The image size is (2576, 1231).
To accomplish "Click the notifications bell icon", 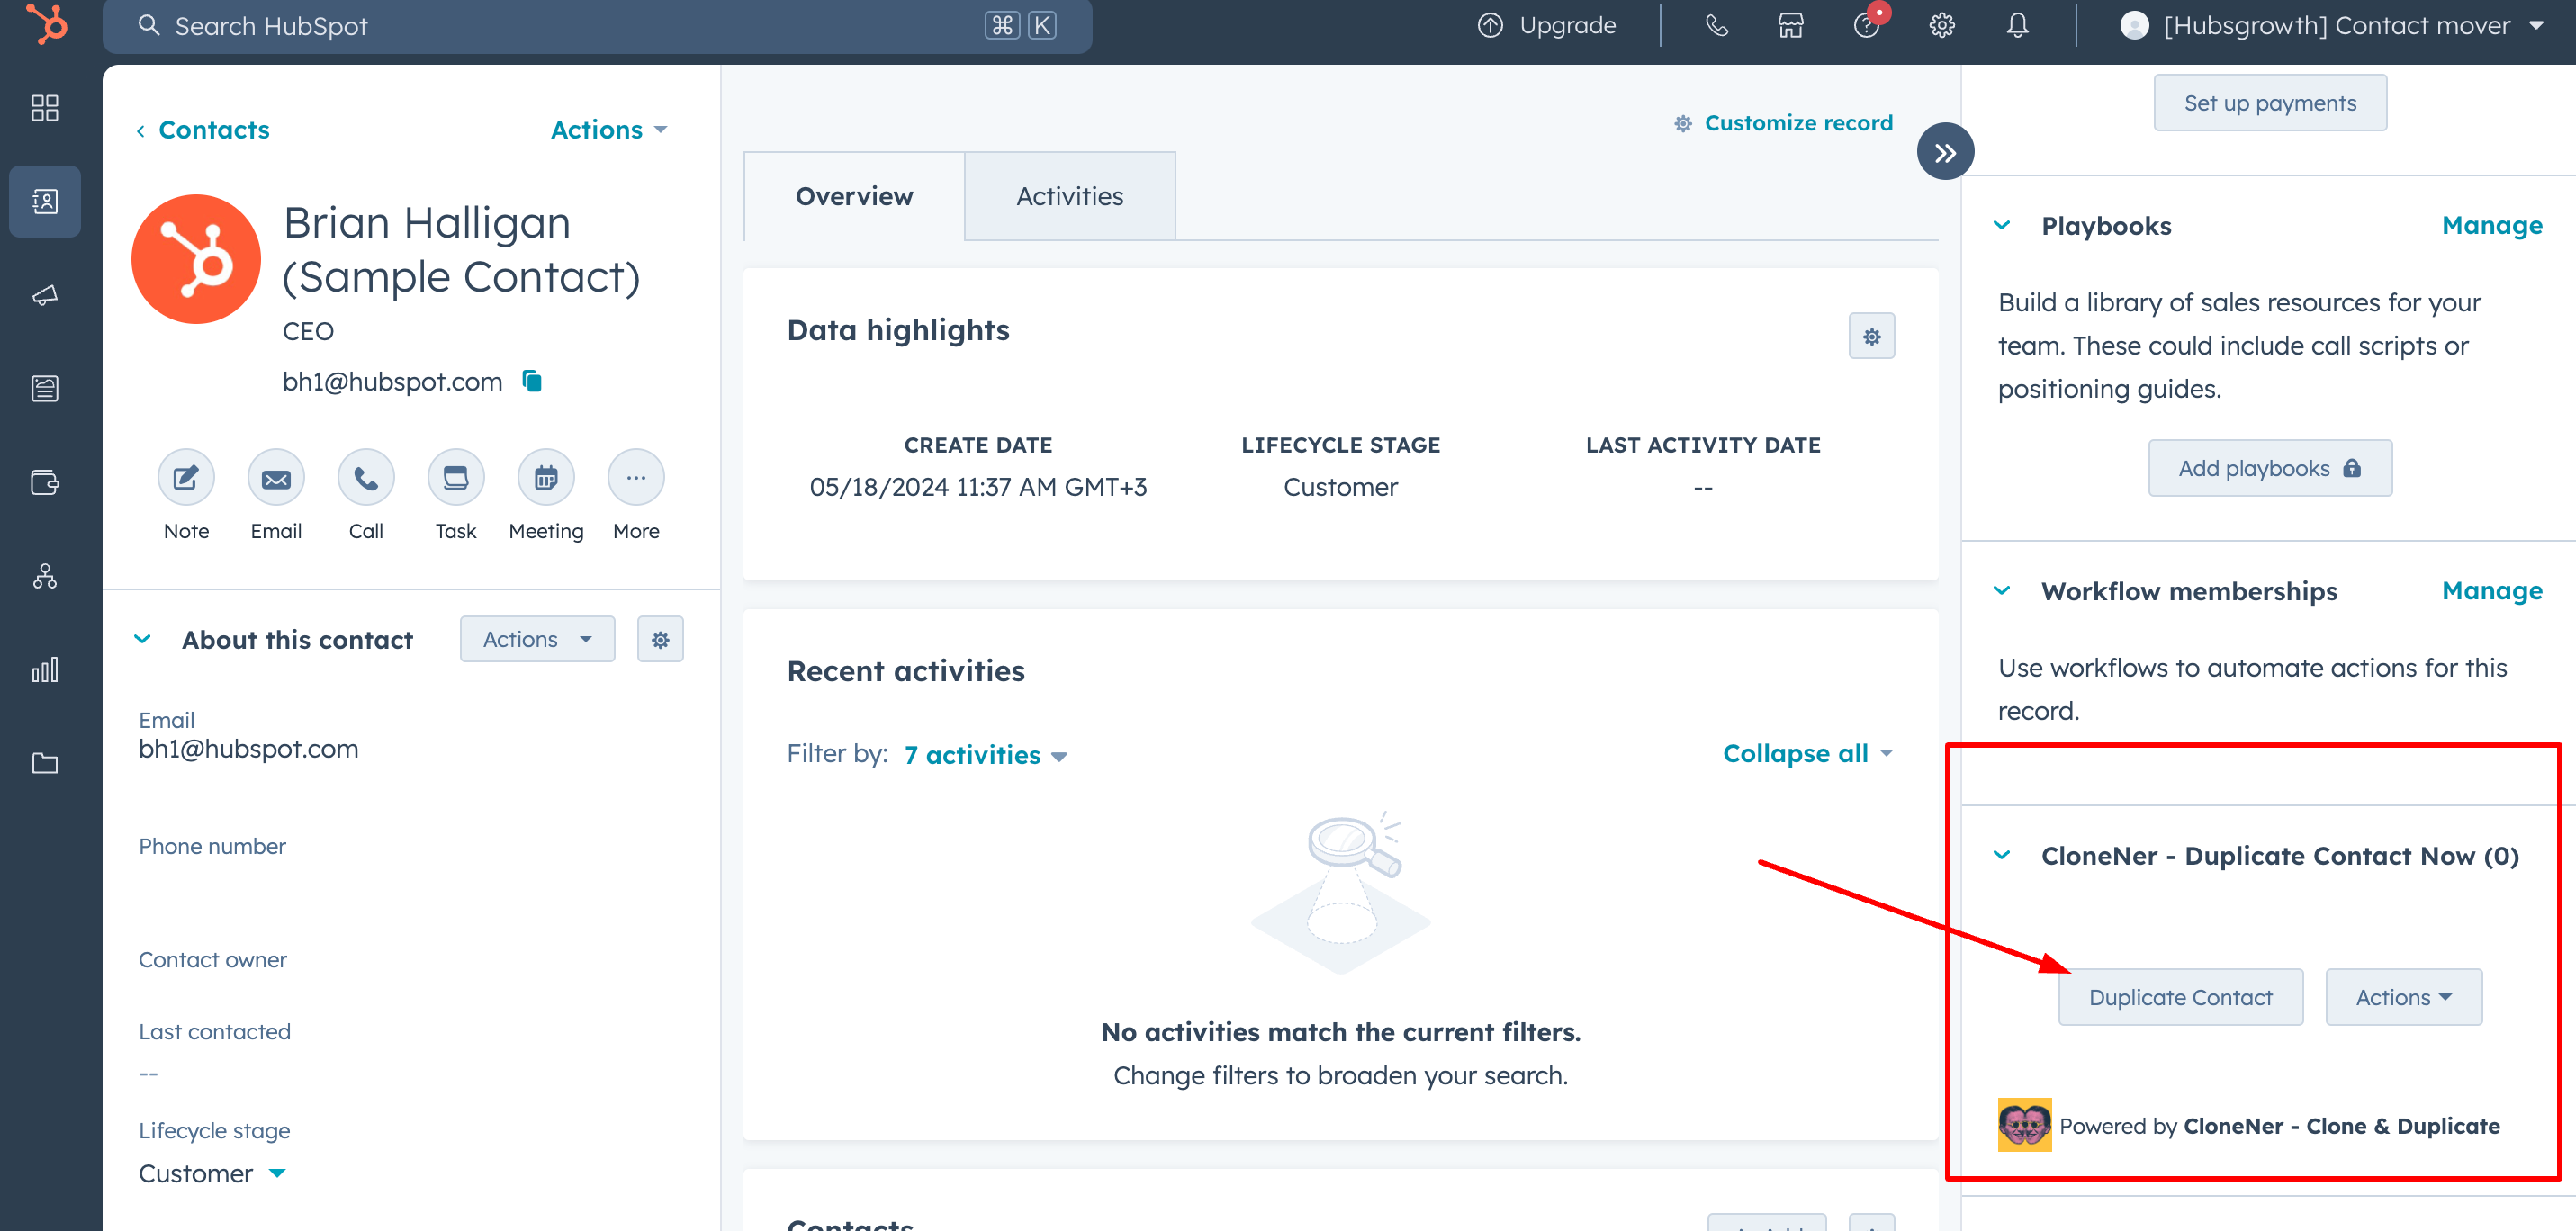I will click(2017, 26).
